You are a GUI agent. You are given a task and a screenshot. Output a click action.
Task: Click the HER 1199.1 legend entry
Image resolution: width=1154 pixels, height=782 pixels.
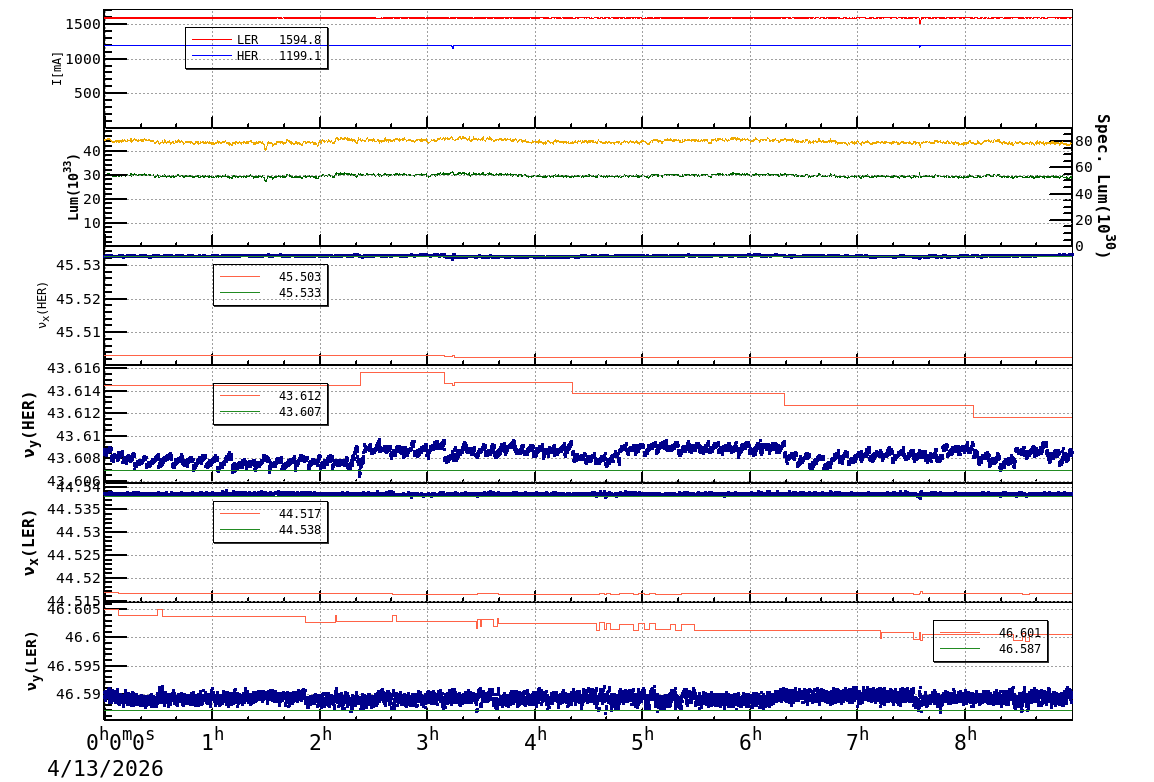pos(256,56)
